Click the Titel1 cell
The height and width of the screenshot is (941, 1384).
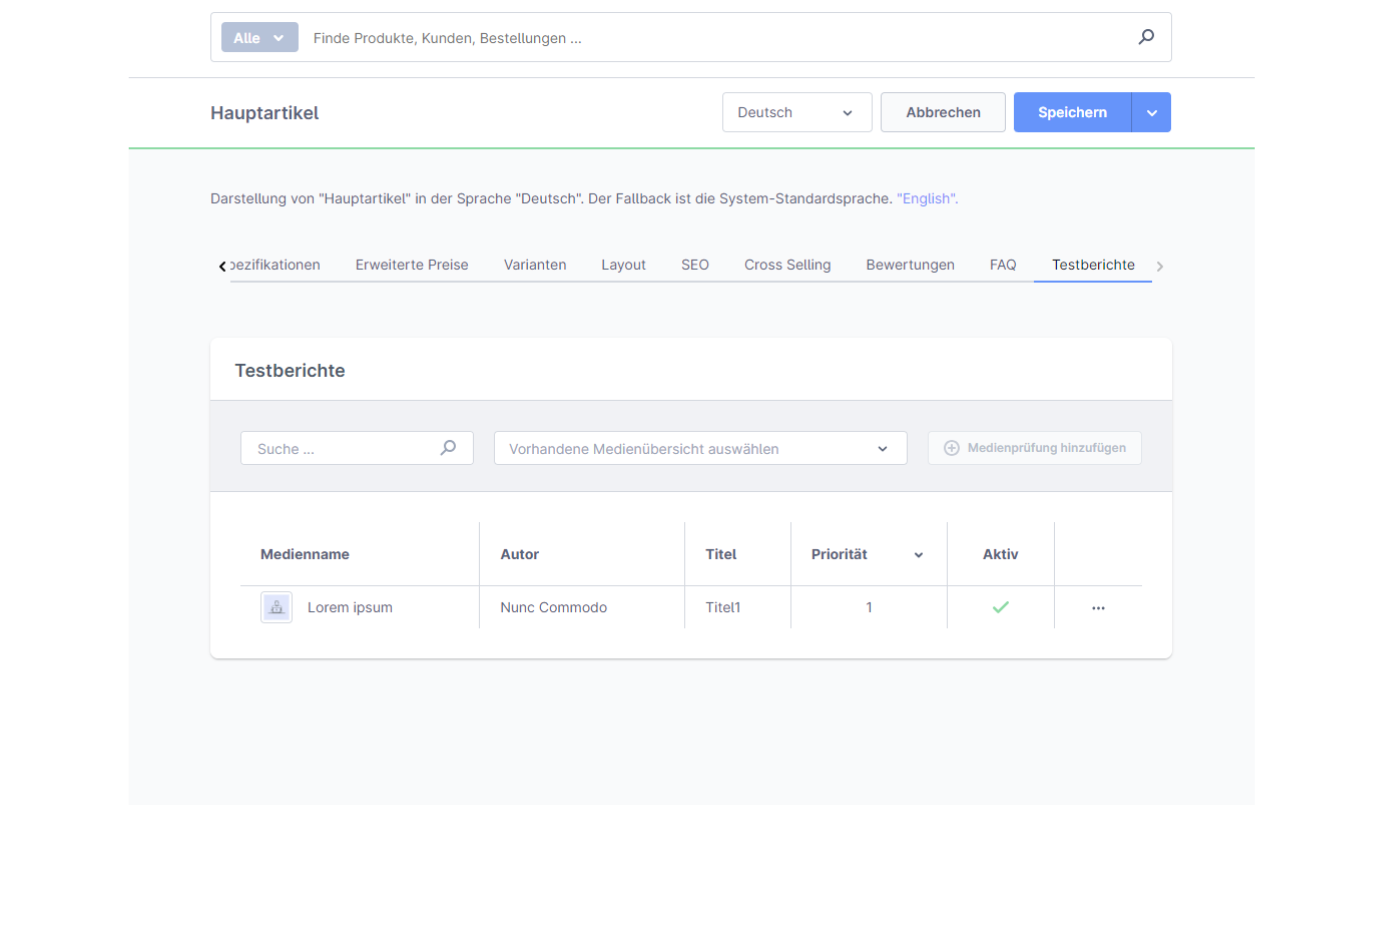pyautogui.click(x=723, y=607)
